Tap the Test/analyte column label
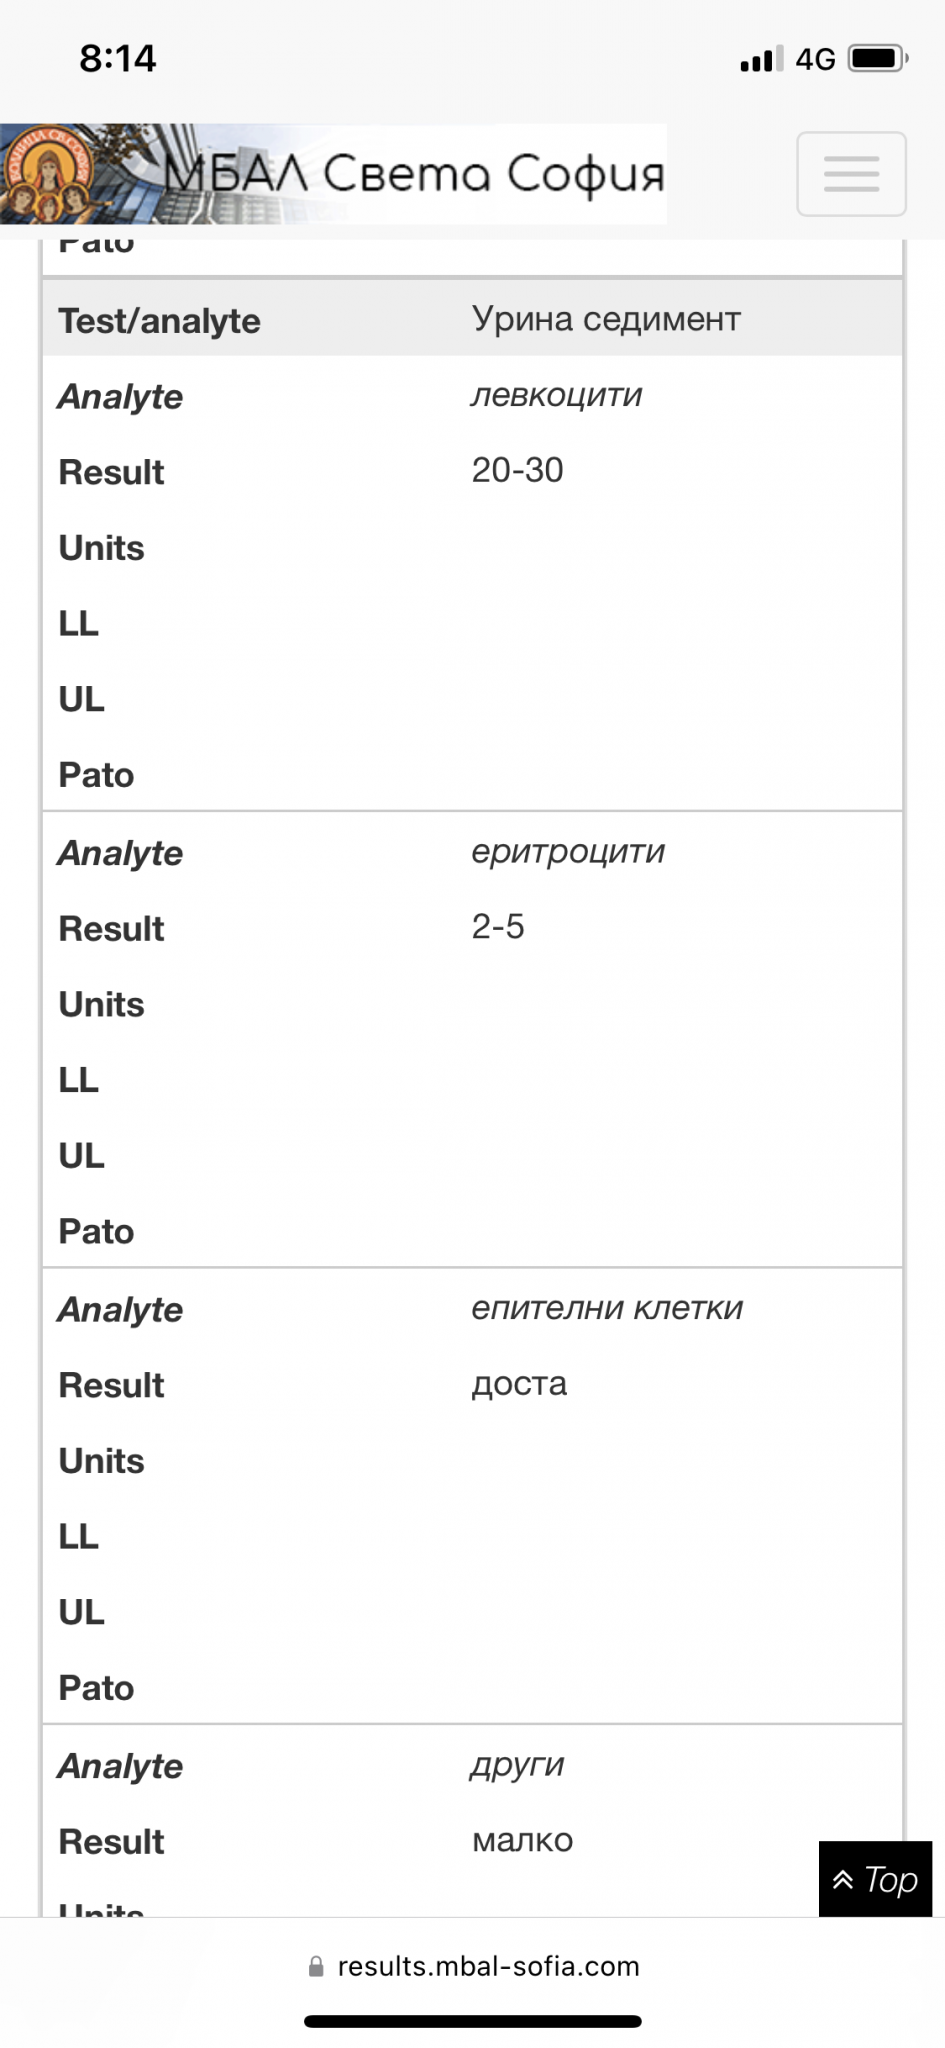The width and height of the screenshot is (945, 2048). point(159,321)
